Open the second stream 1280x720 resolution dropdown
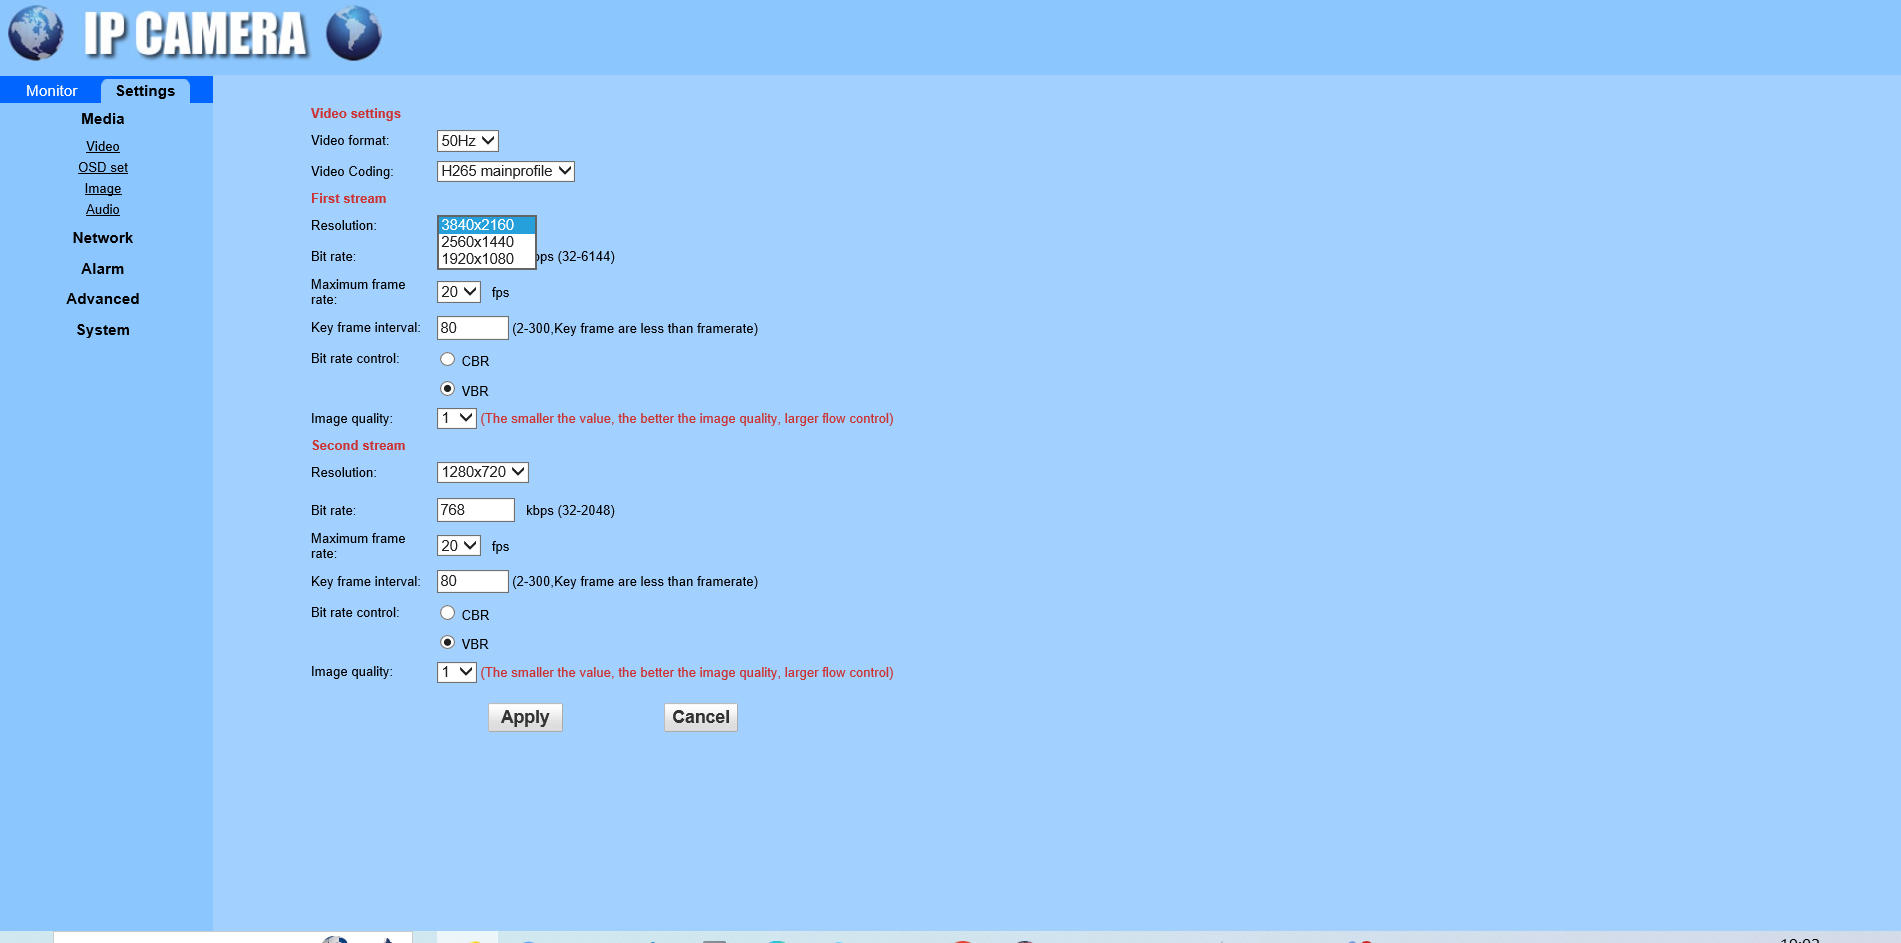 point(482,472)
